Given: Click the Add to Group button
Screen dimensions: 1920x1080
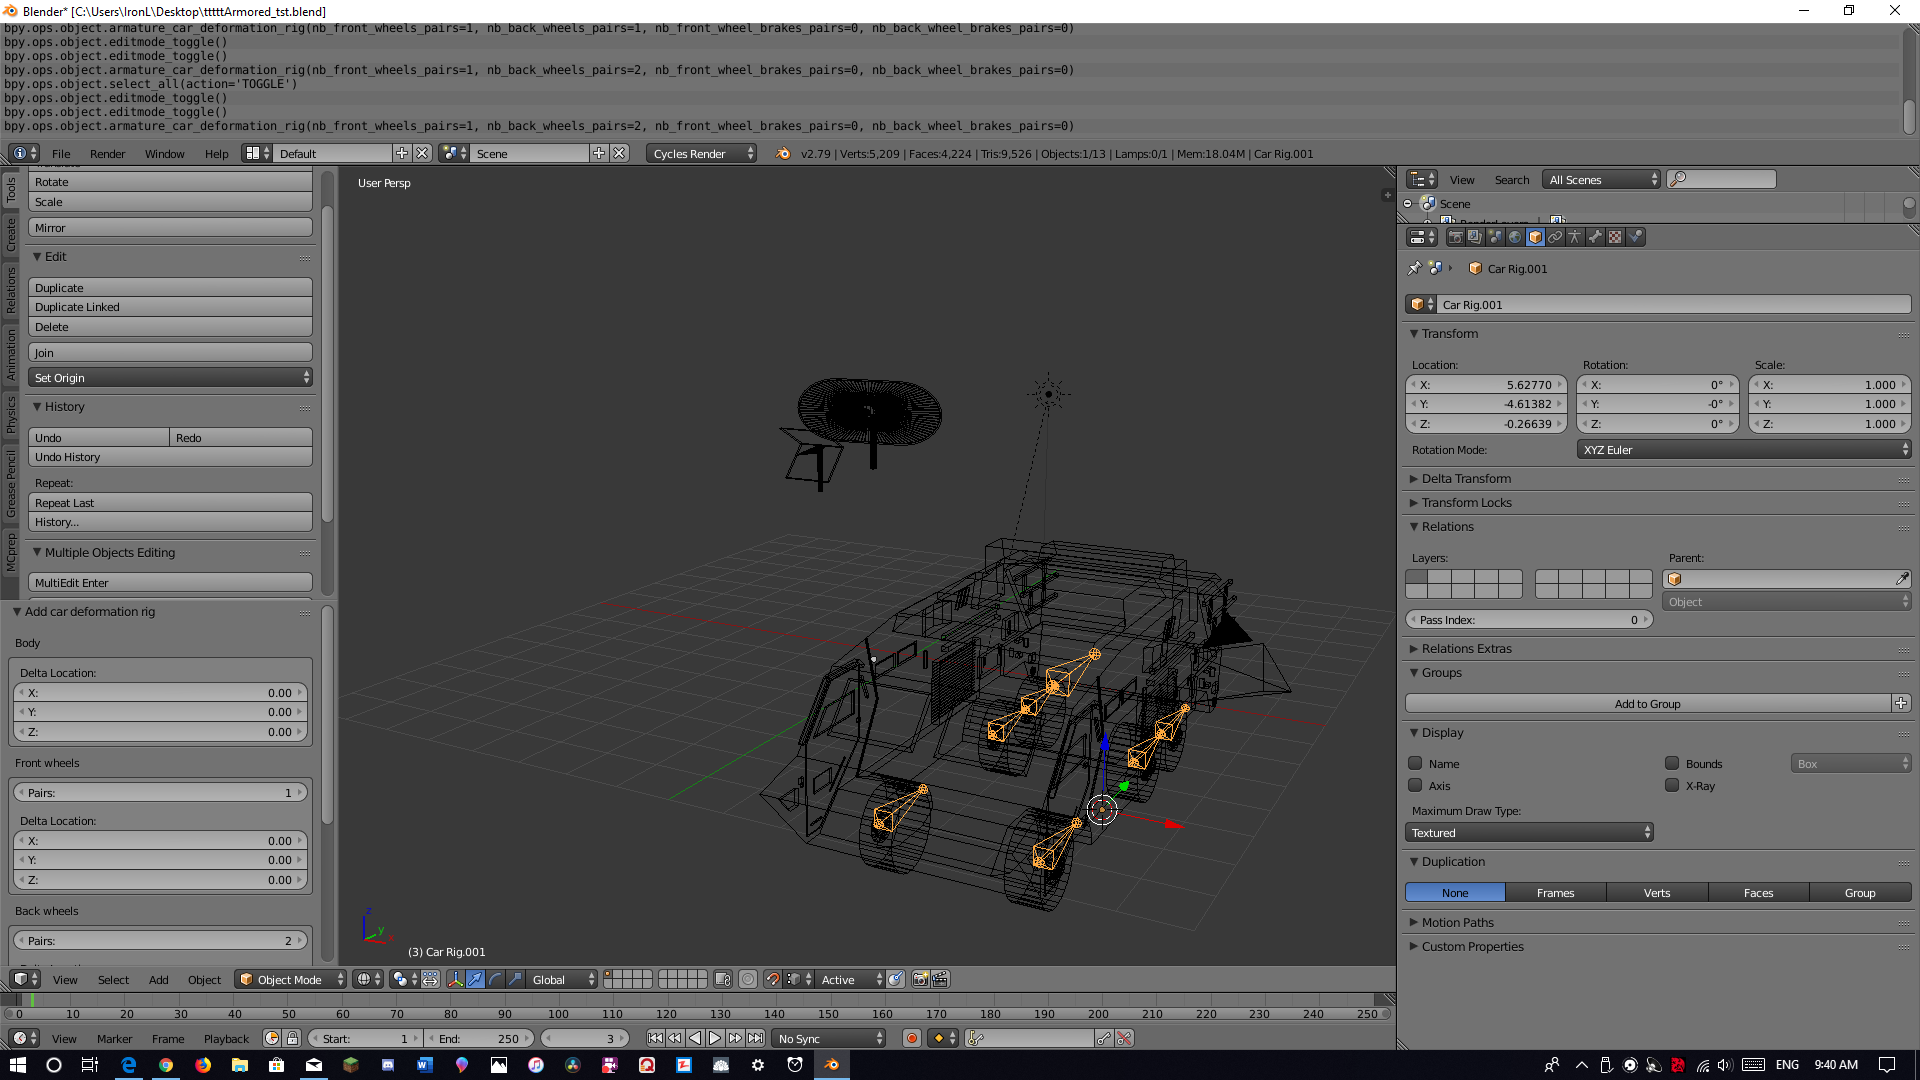Looking at the screenshot, I should pyautogui.click(x=1647, y=703).
